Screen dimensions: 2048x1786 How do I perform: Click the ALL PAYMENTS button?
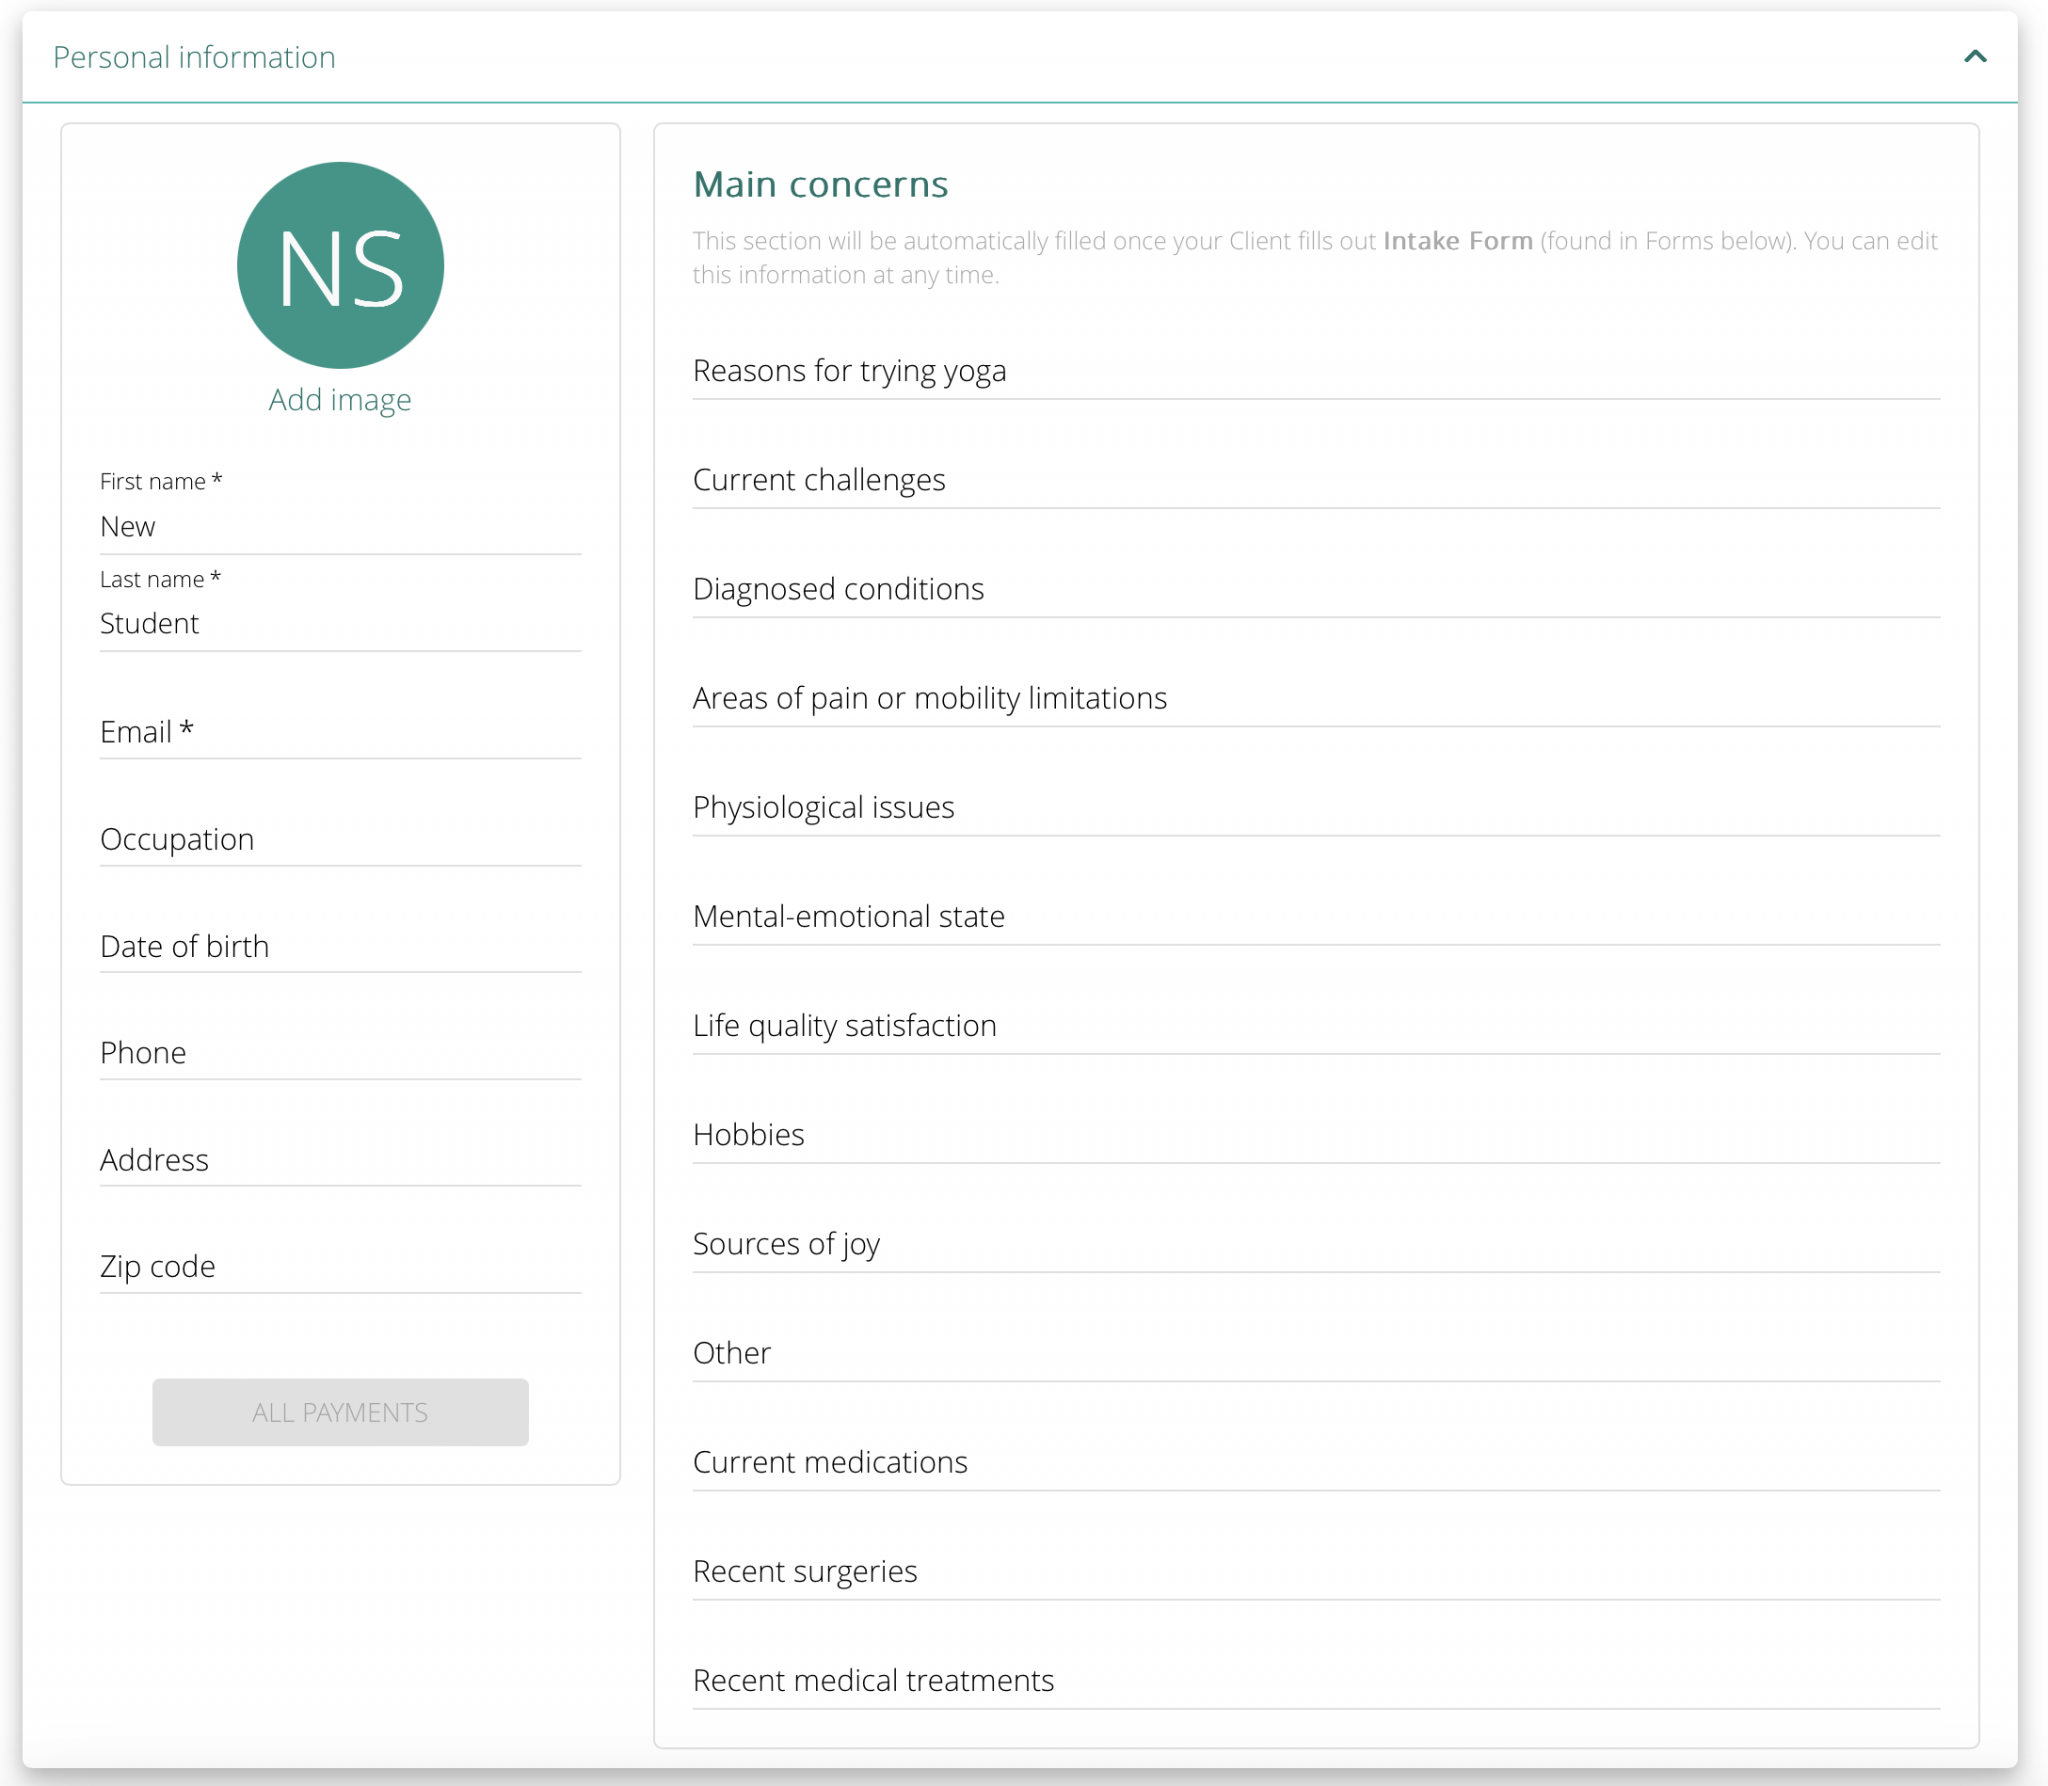tap(340, 1412)
